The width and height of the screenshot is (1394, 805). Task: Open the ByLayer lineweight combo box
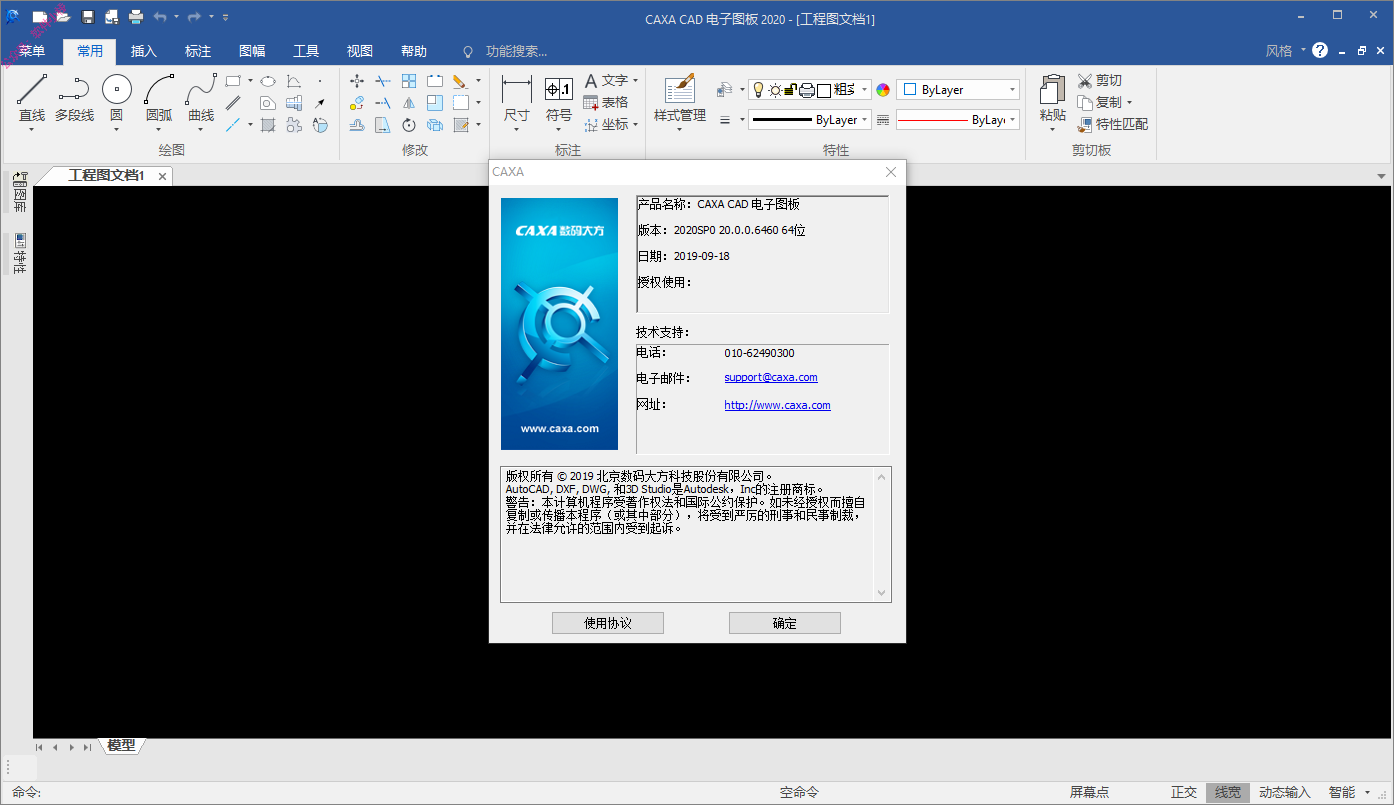click(810, 120)
